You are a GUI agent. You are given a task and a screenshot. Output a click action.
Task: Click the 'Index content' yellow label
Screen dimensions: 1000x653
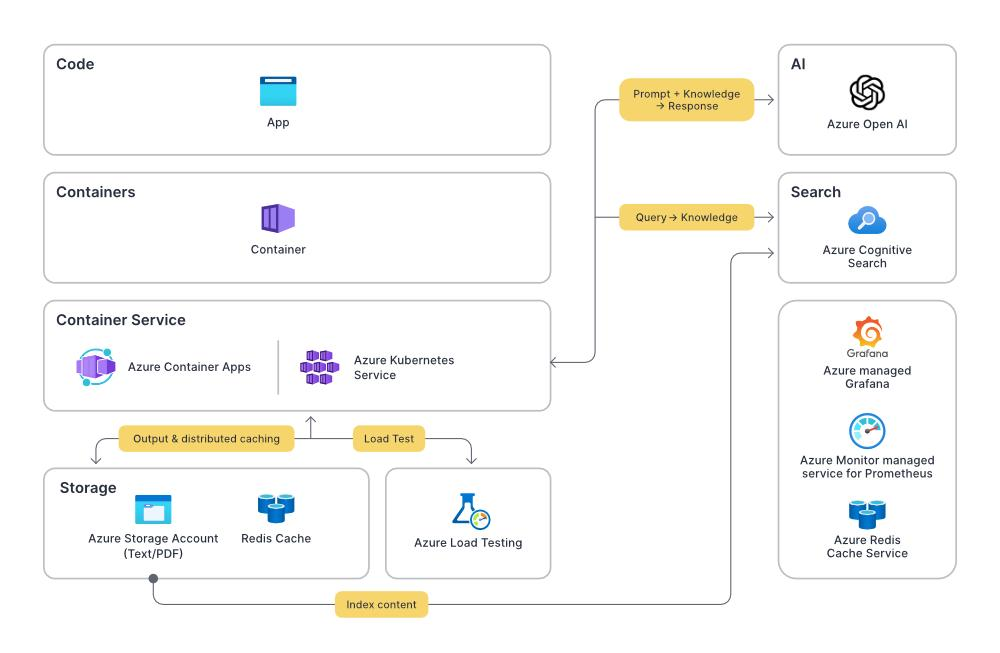click(381, 605)
